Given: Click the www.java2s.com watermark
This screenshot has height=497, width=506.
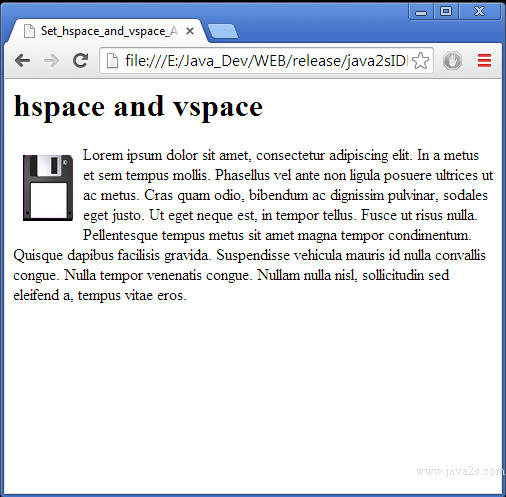Looking at the screenshot, I should click(460, 471).
